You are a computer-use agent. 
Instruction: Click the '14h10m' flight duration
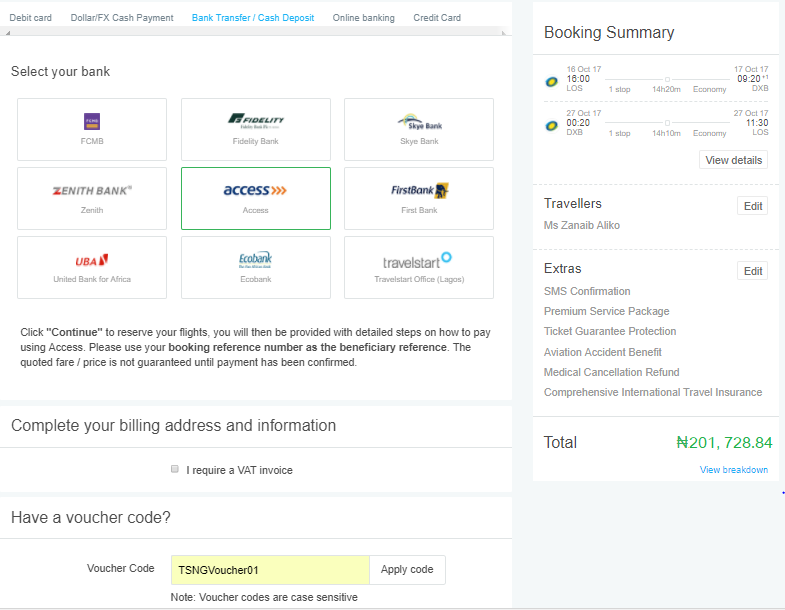click(x=666, y=133)
